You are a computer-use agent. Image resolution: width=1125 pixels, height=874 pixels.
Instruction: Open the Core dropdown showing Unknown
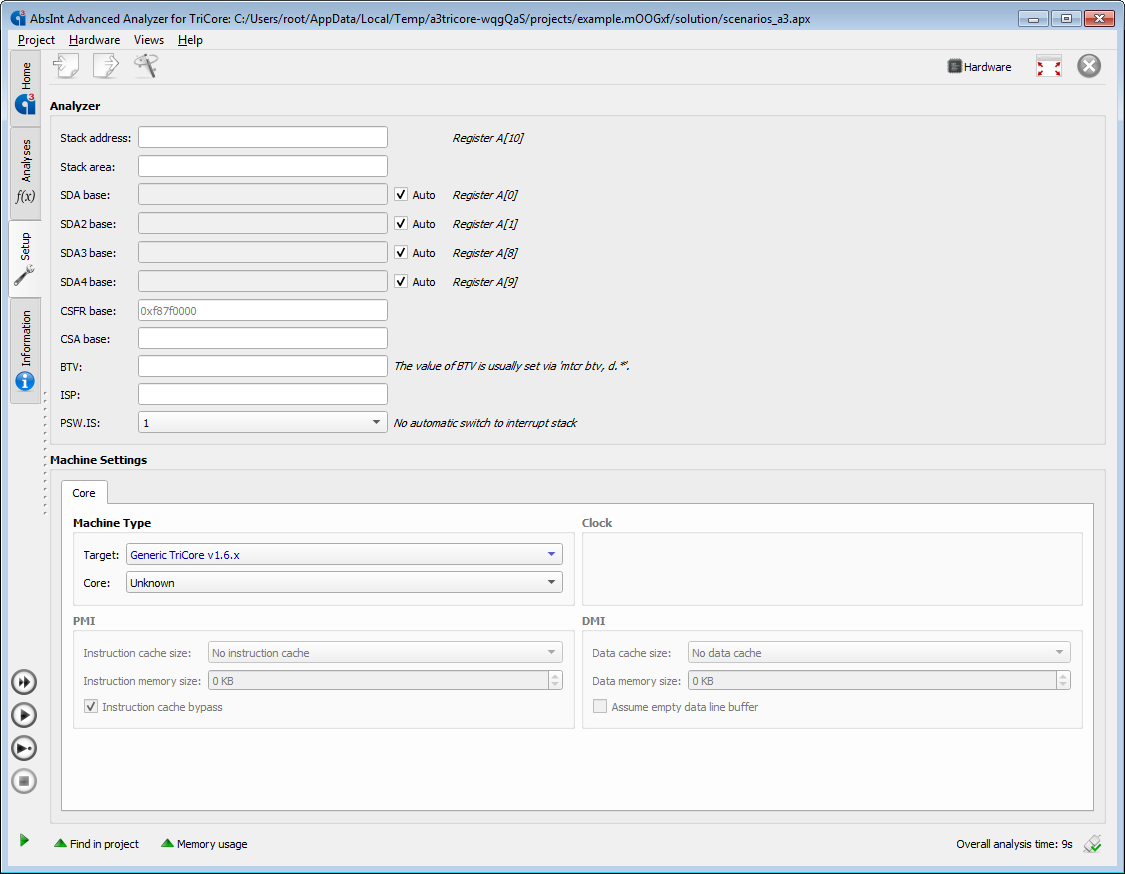pyautogui.click(x=344, y=583)
